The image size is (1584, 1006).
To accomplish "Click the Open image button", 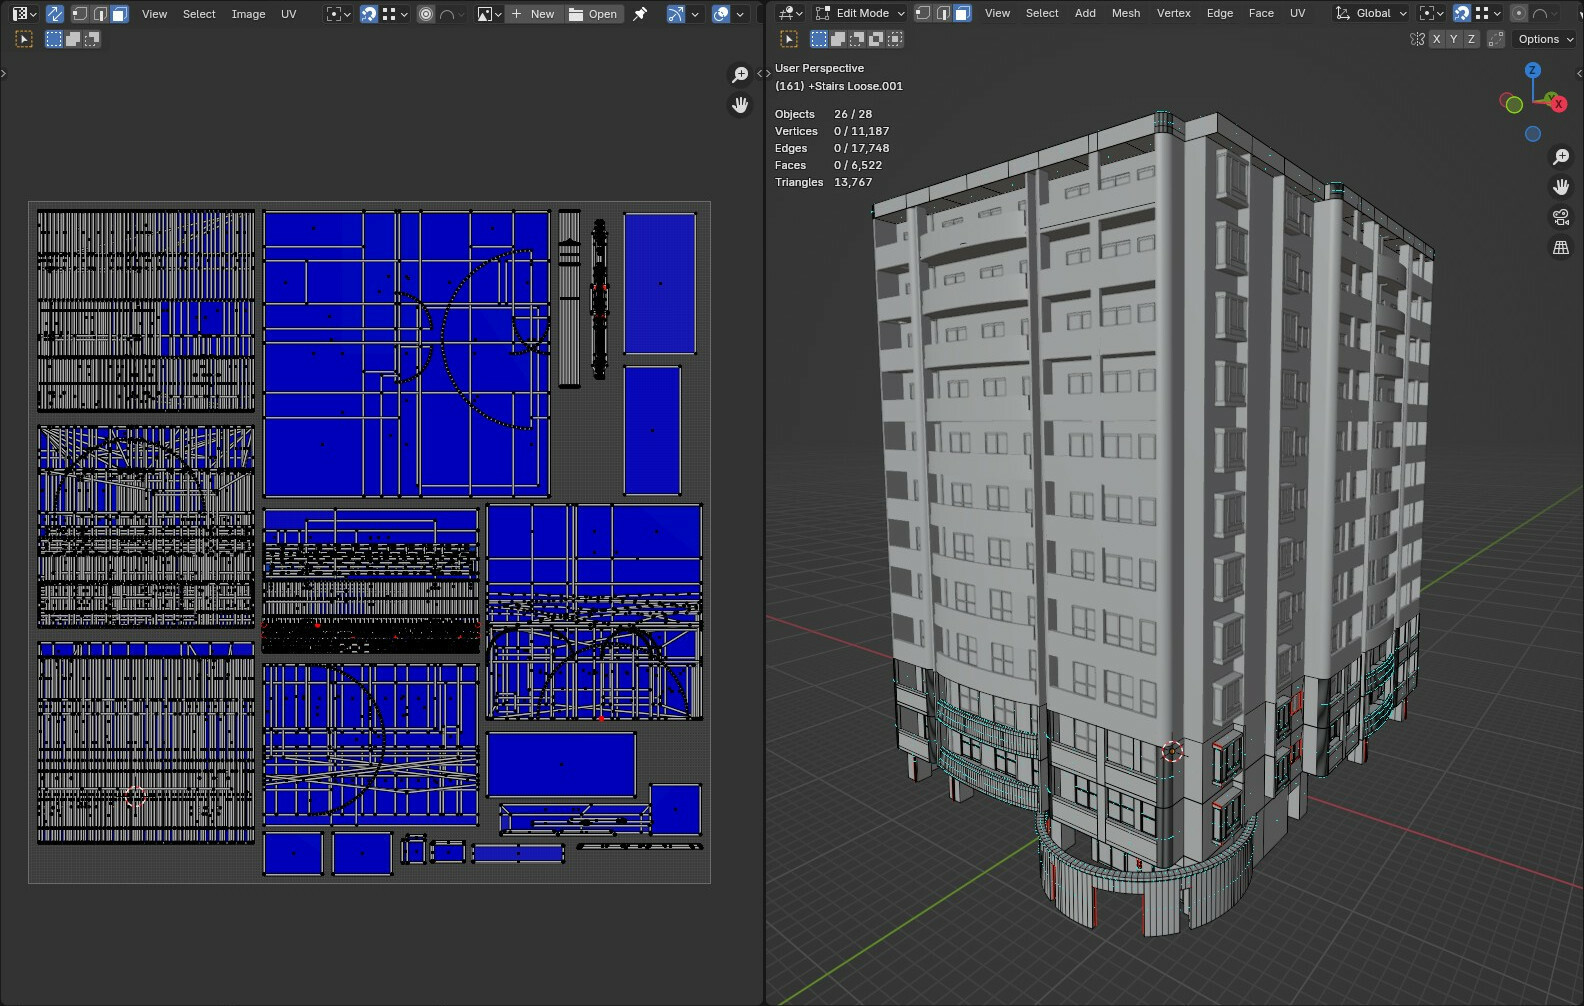I will tap(593, 14).
